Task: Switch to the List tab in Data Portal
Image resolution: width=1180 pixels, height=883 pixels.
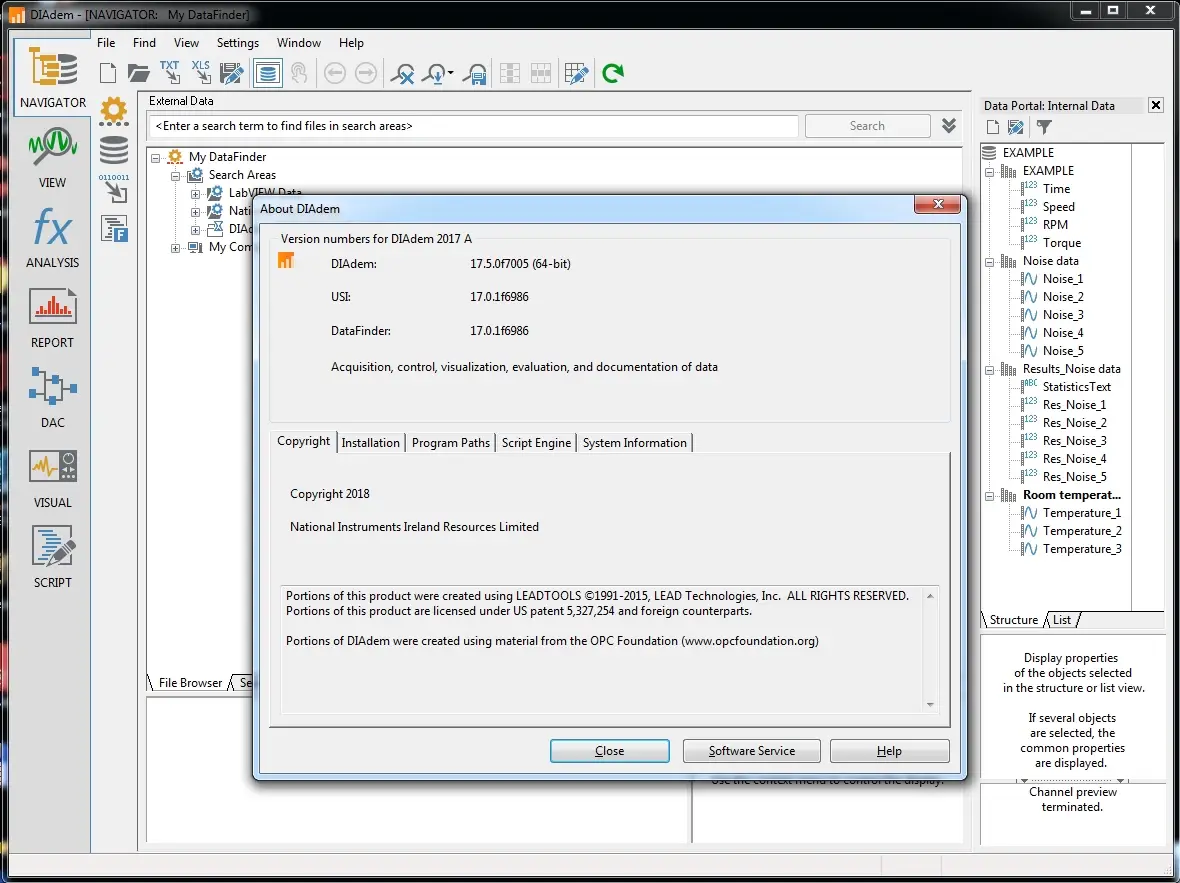Action: [x=1062, y=620]
